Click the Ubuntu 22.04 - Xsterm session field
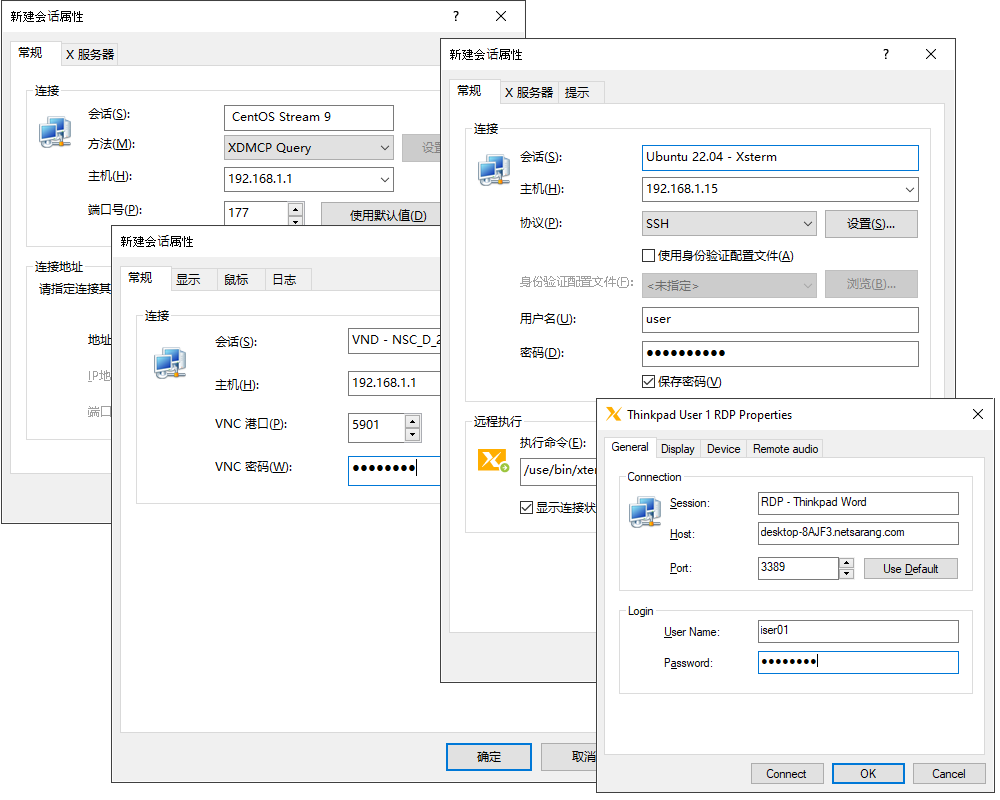Image resolution: width=1000 pixels, height=800 pixels. click(x=780, y=158)
